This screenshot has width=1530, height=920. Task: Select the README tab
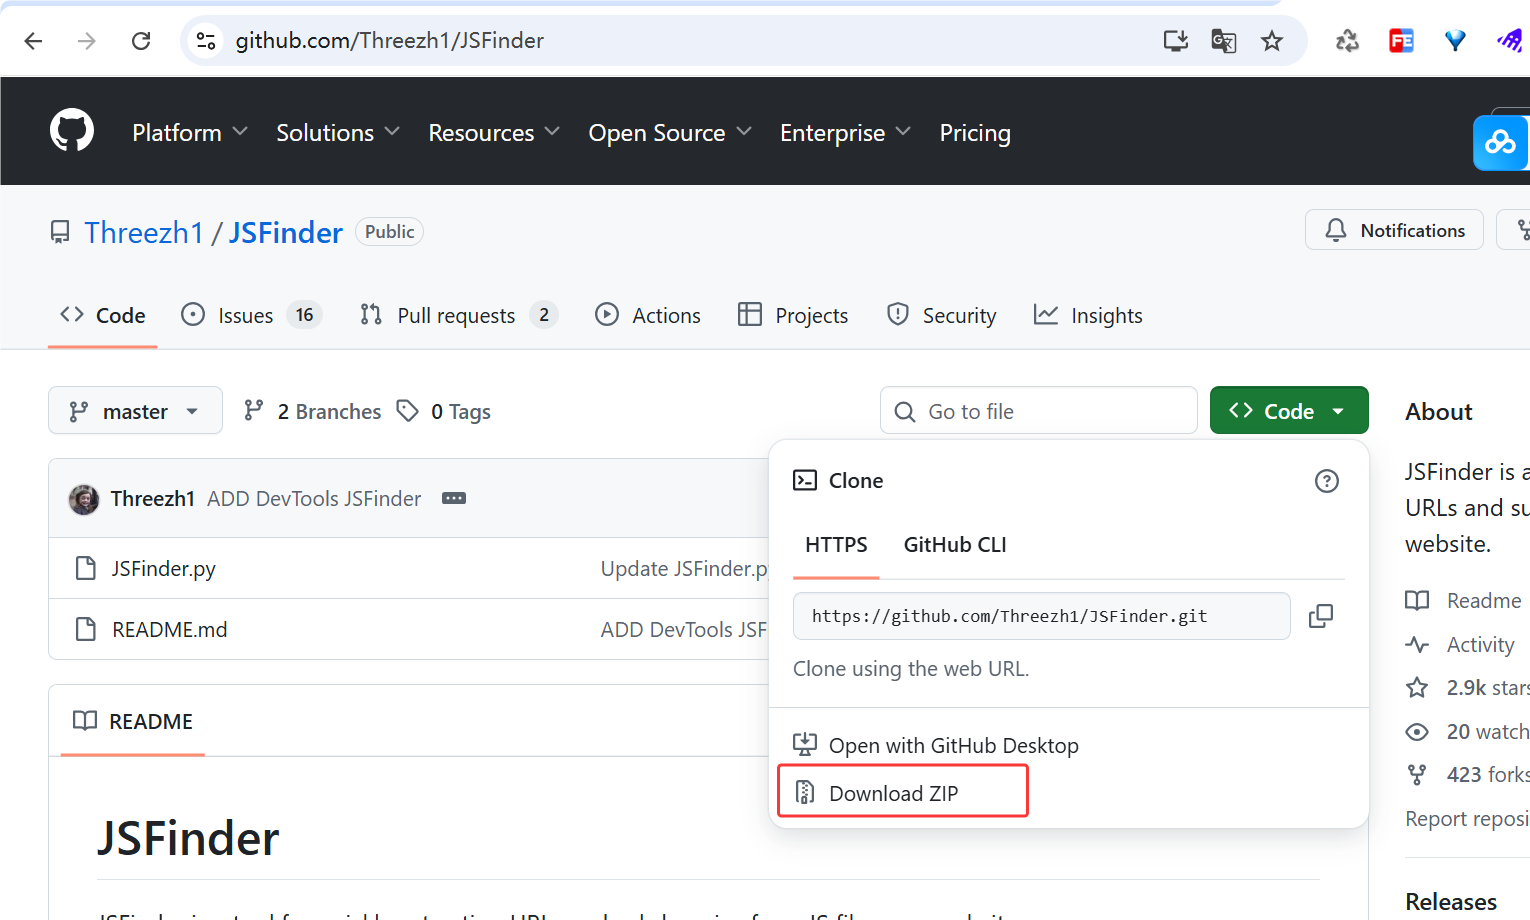133,721
